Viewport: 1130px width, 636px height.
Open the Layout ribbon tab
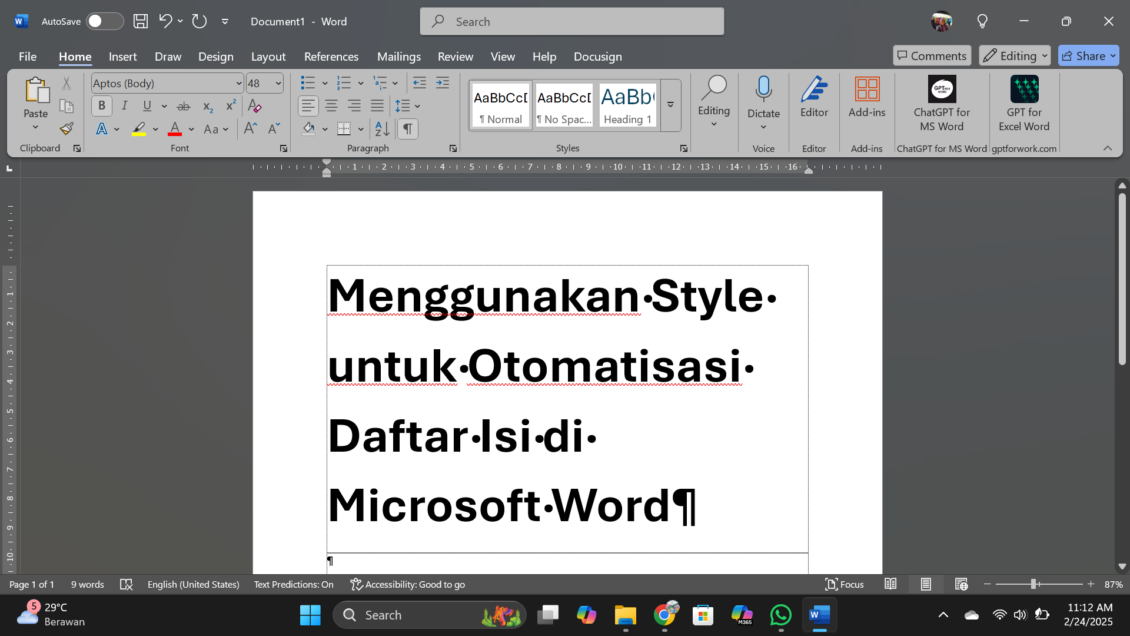pyautogui.click(x=268, y=57)
